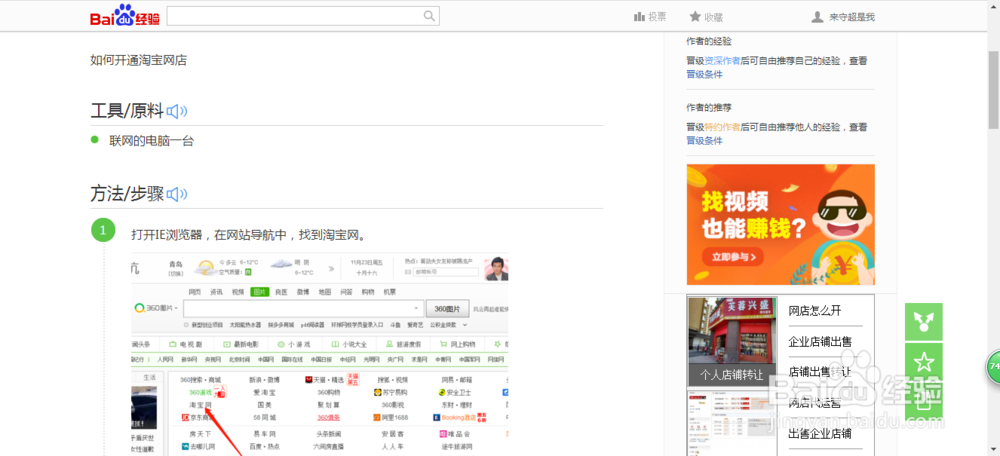Open the 企业店铺出售 link
This screenshot has width=1000, height=456.
820,341
